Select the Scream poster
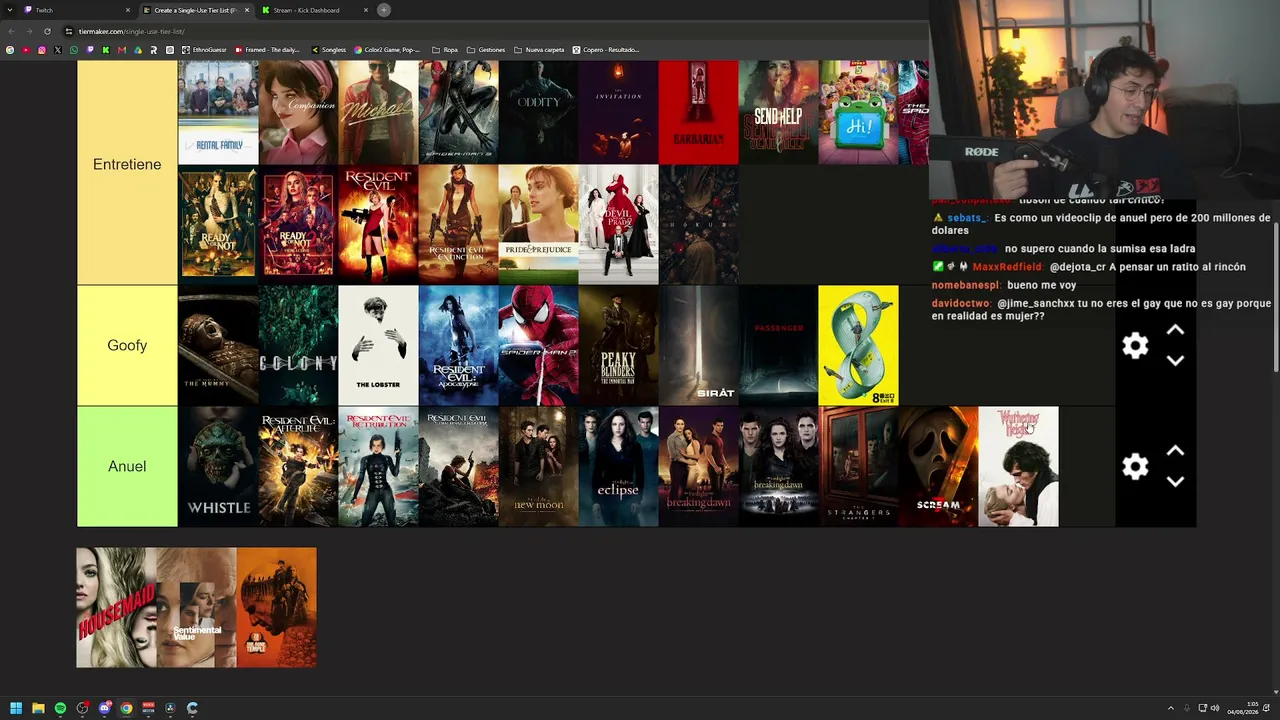This screenshot has width=1280, height=720. coord(938,467)
